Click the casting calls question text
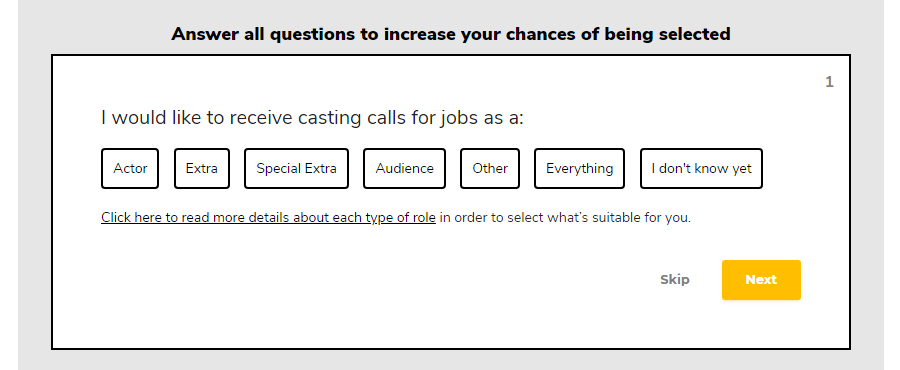The height and width of the screenshot is (370, 900). click(312, 118)
